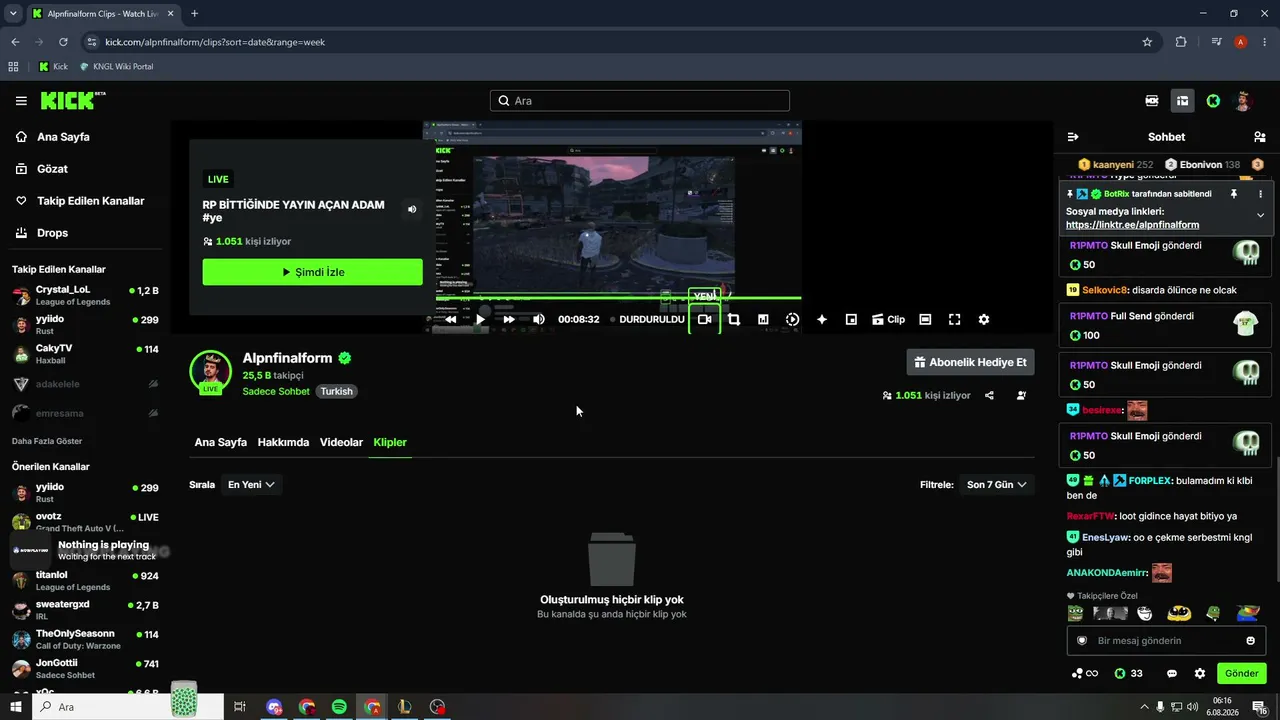The image size is (1280, 720).
Task: Click the Şimdi İzle button
Action: (313, 272)
